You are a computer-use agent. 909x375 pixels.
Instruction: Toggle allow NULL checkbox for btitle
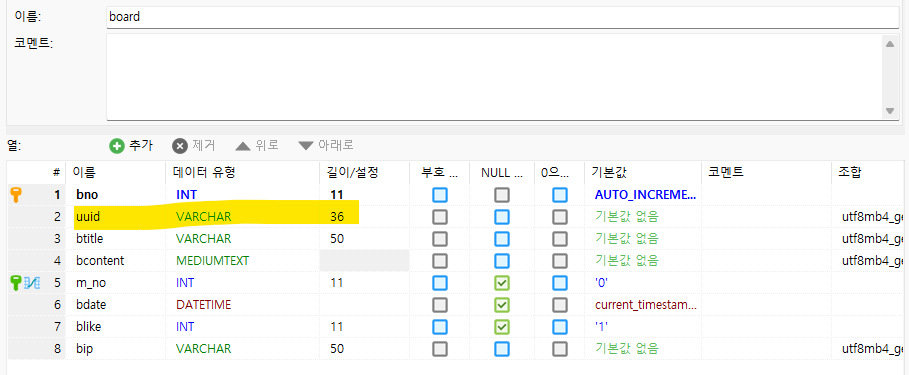502,239
